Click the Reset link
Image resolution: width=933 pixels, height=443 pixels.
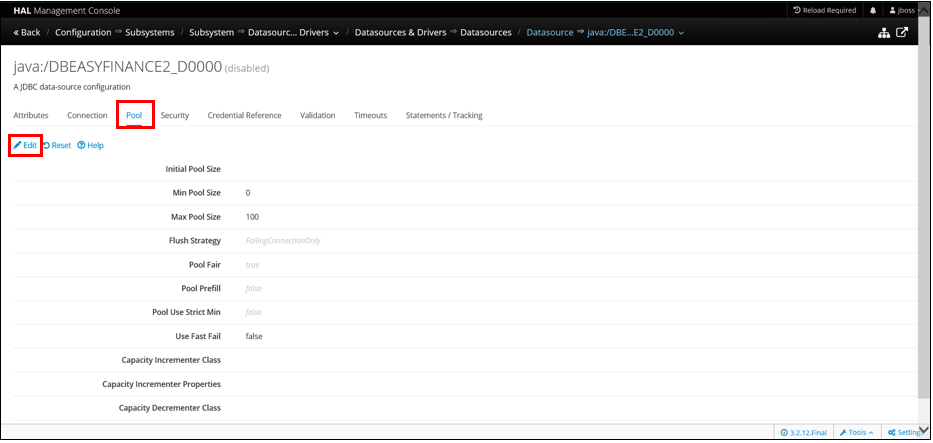(x=57, y=145)
